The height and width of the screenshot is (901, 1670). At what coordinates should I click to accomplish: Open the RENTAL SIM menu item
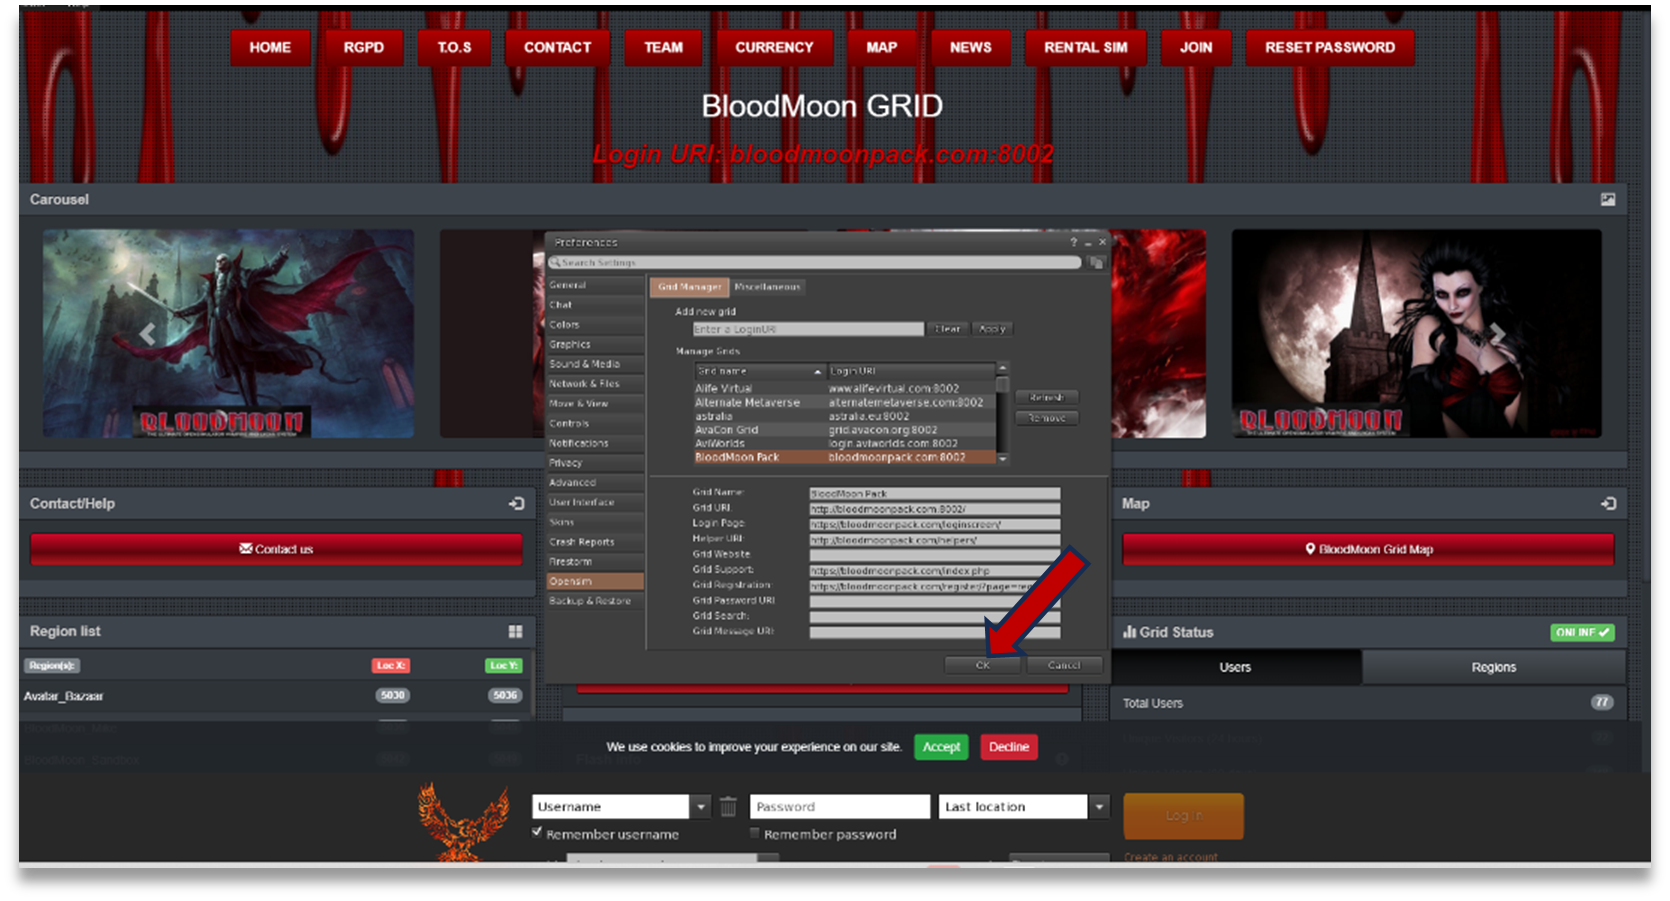tap(1086, 48)
